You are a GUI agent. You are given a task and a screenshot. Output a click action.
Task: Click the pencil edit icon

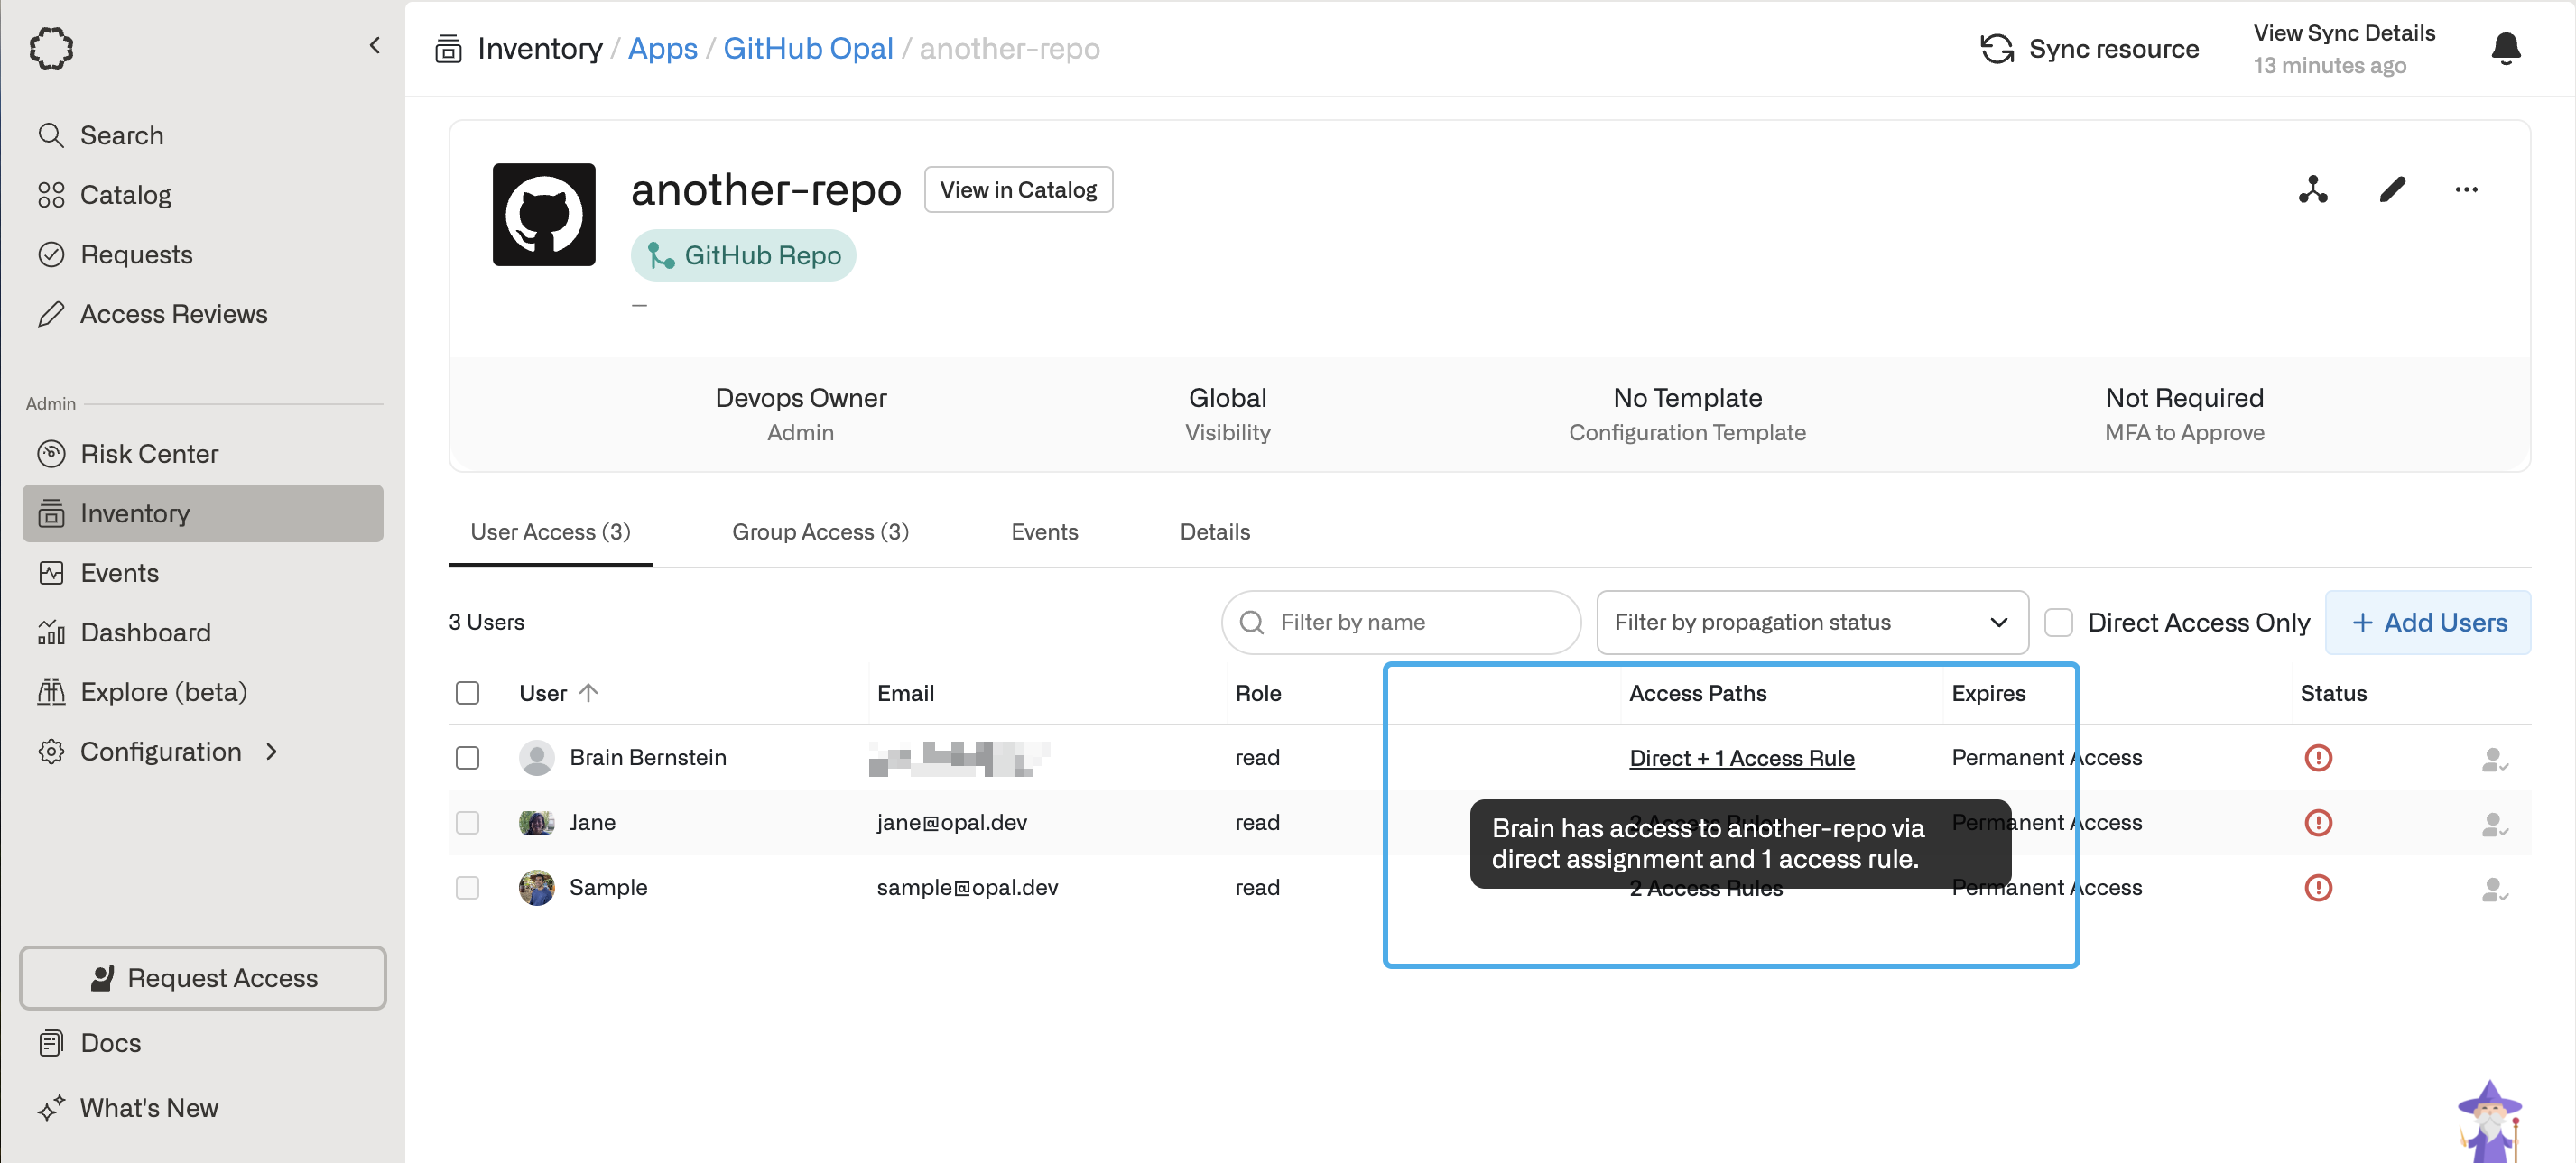2391,189
